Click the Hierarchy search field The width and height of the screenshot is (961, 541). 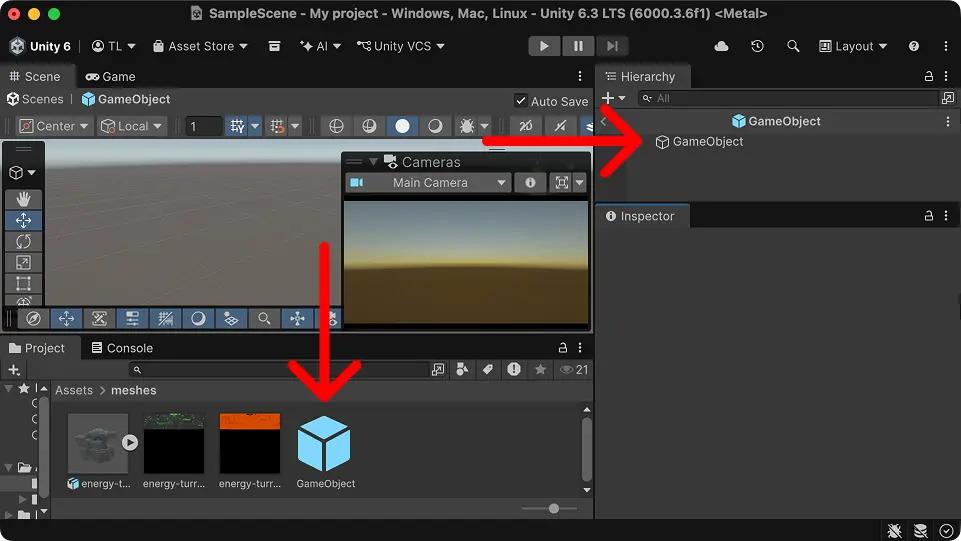coord(788,98)
